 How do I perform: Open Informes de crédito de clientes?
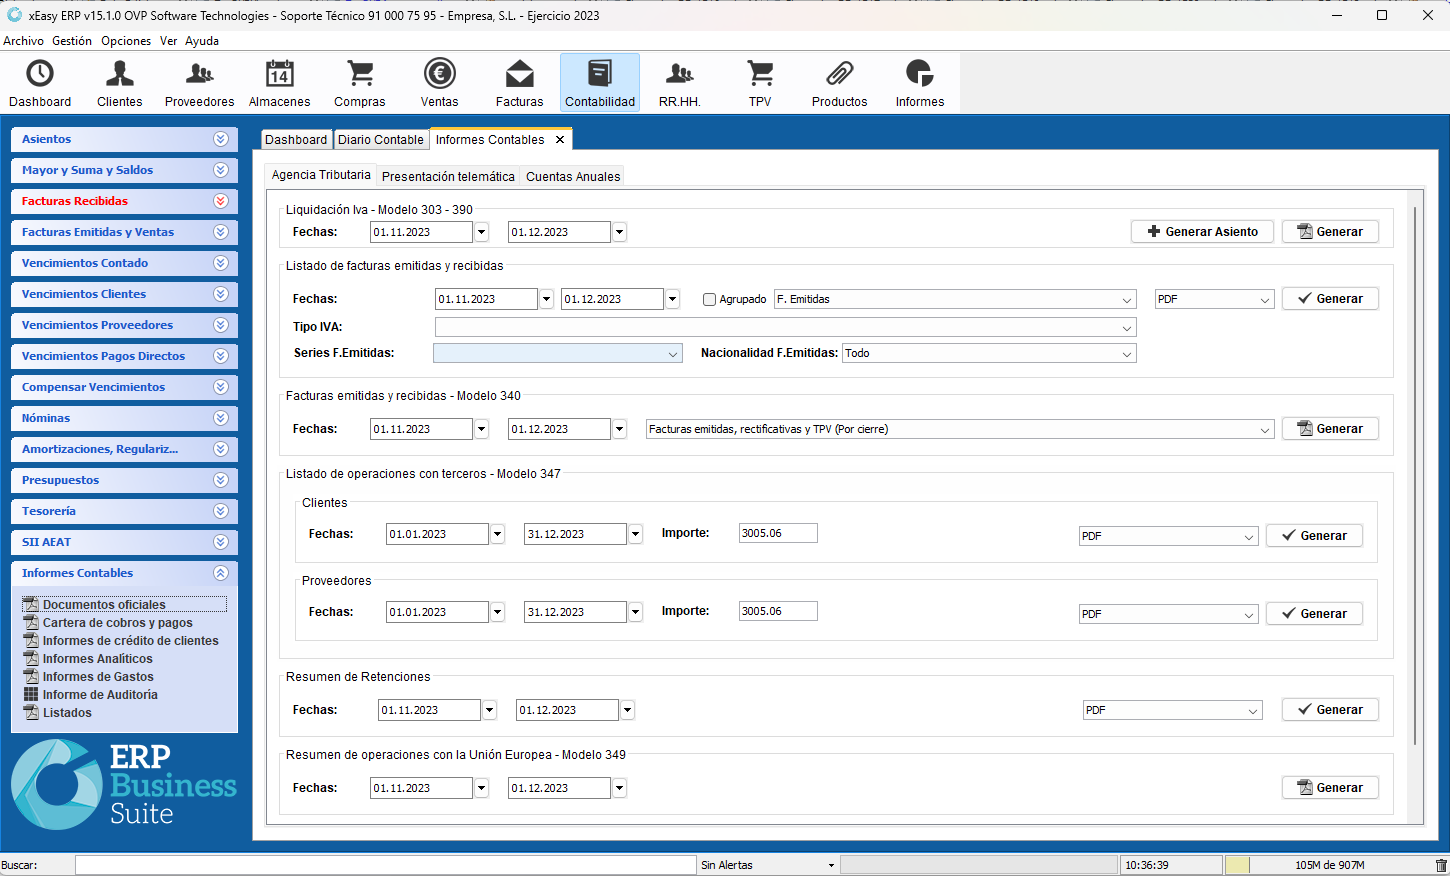121,640
